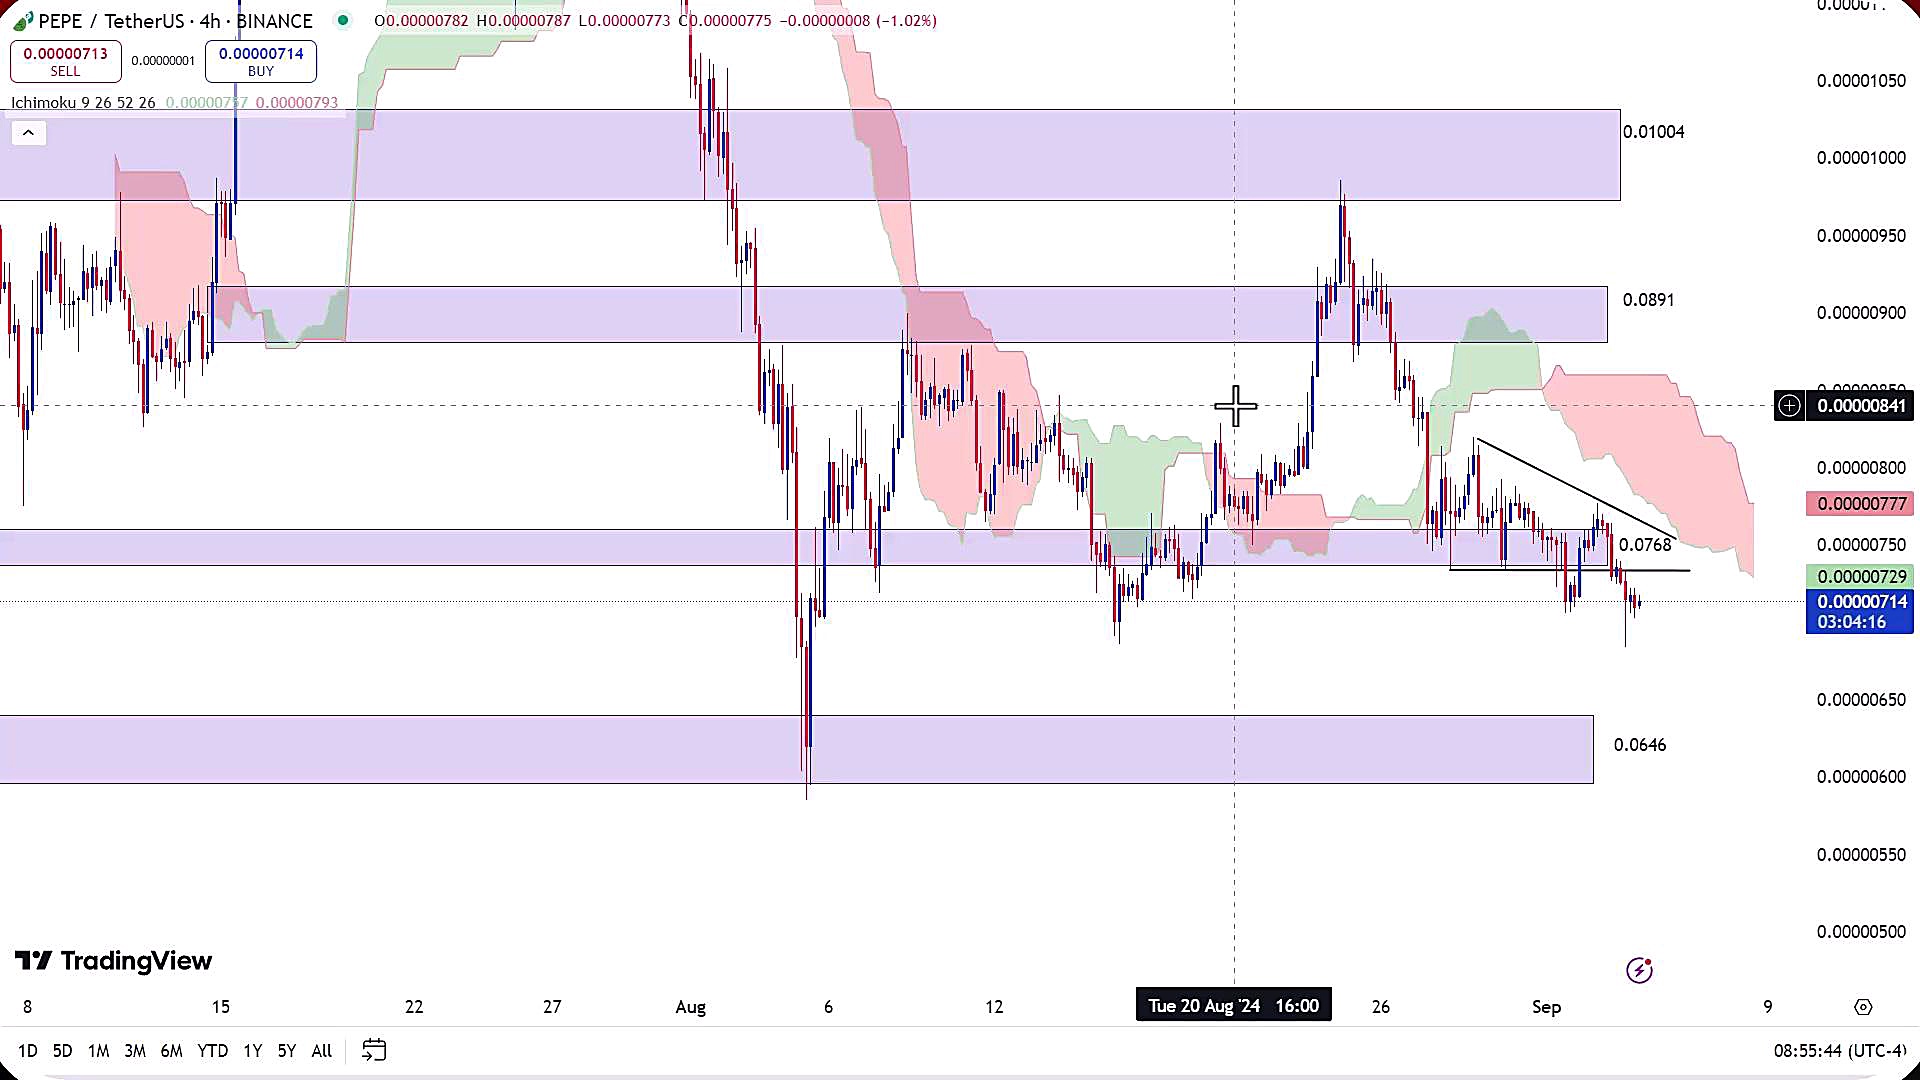
Task: Click the blue 0.00000714 current price label
Action: pyautogui.click(x=1860, y=611)
